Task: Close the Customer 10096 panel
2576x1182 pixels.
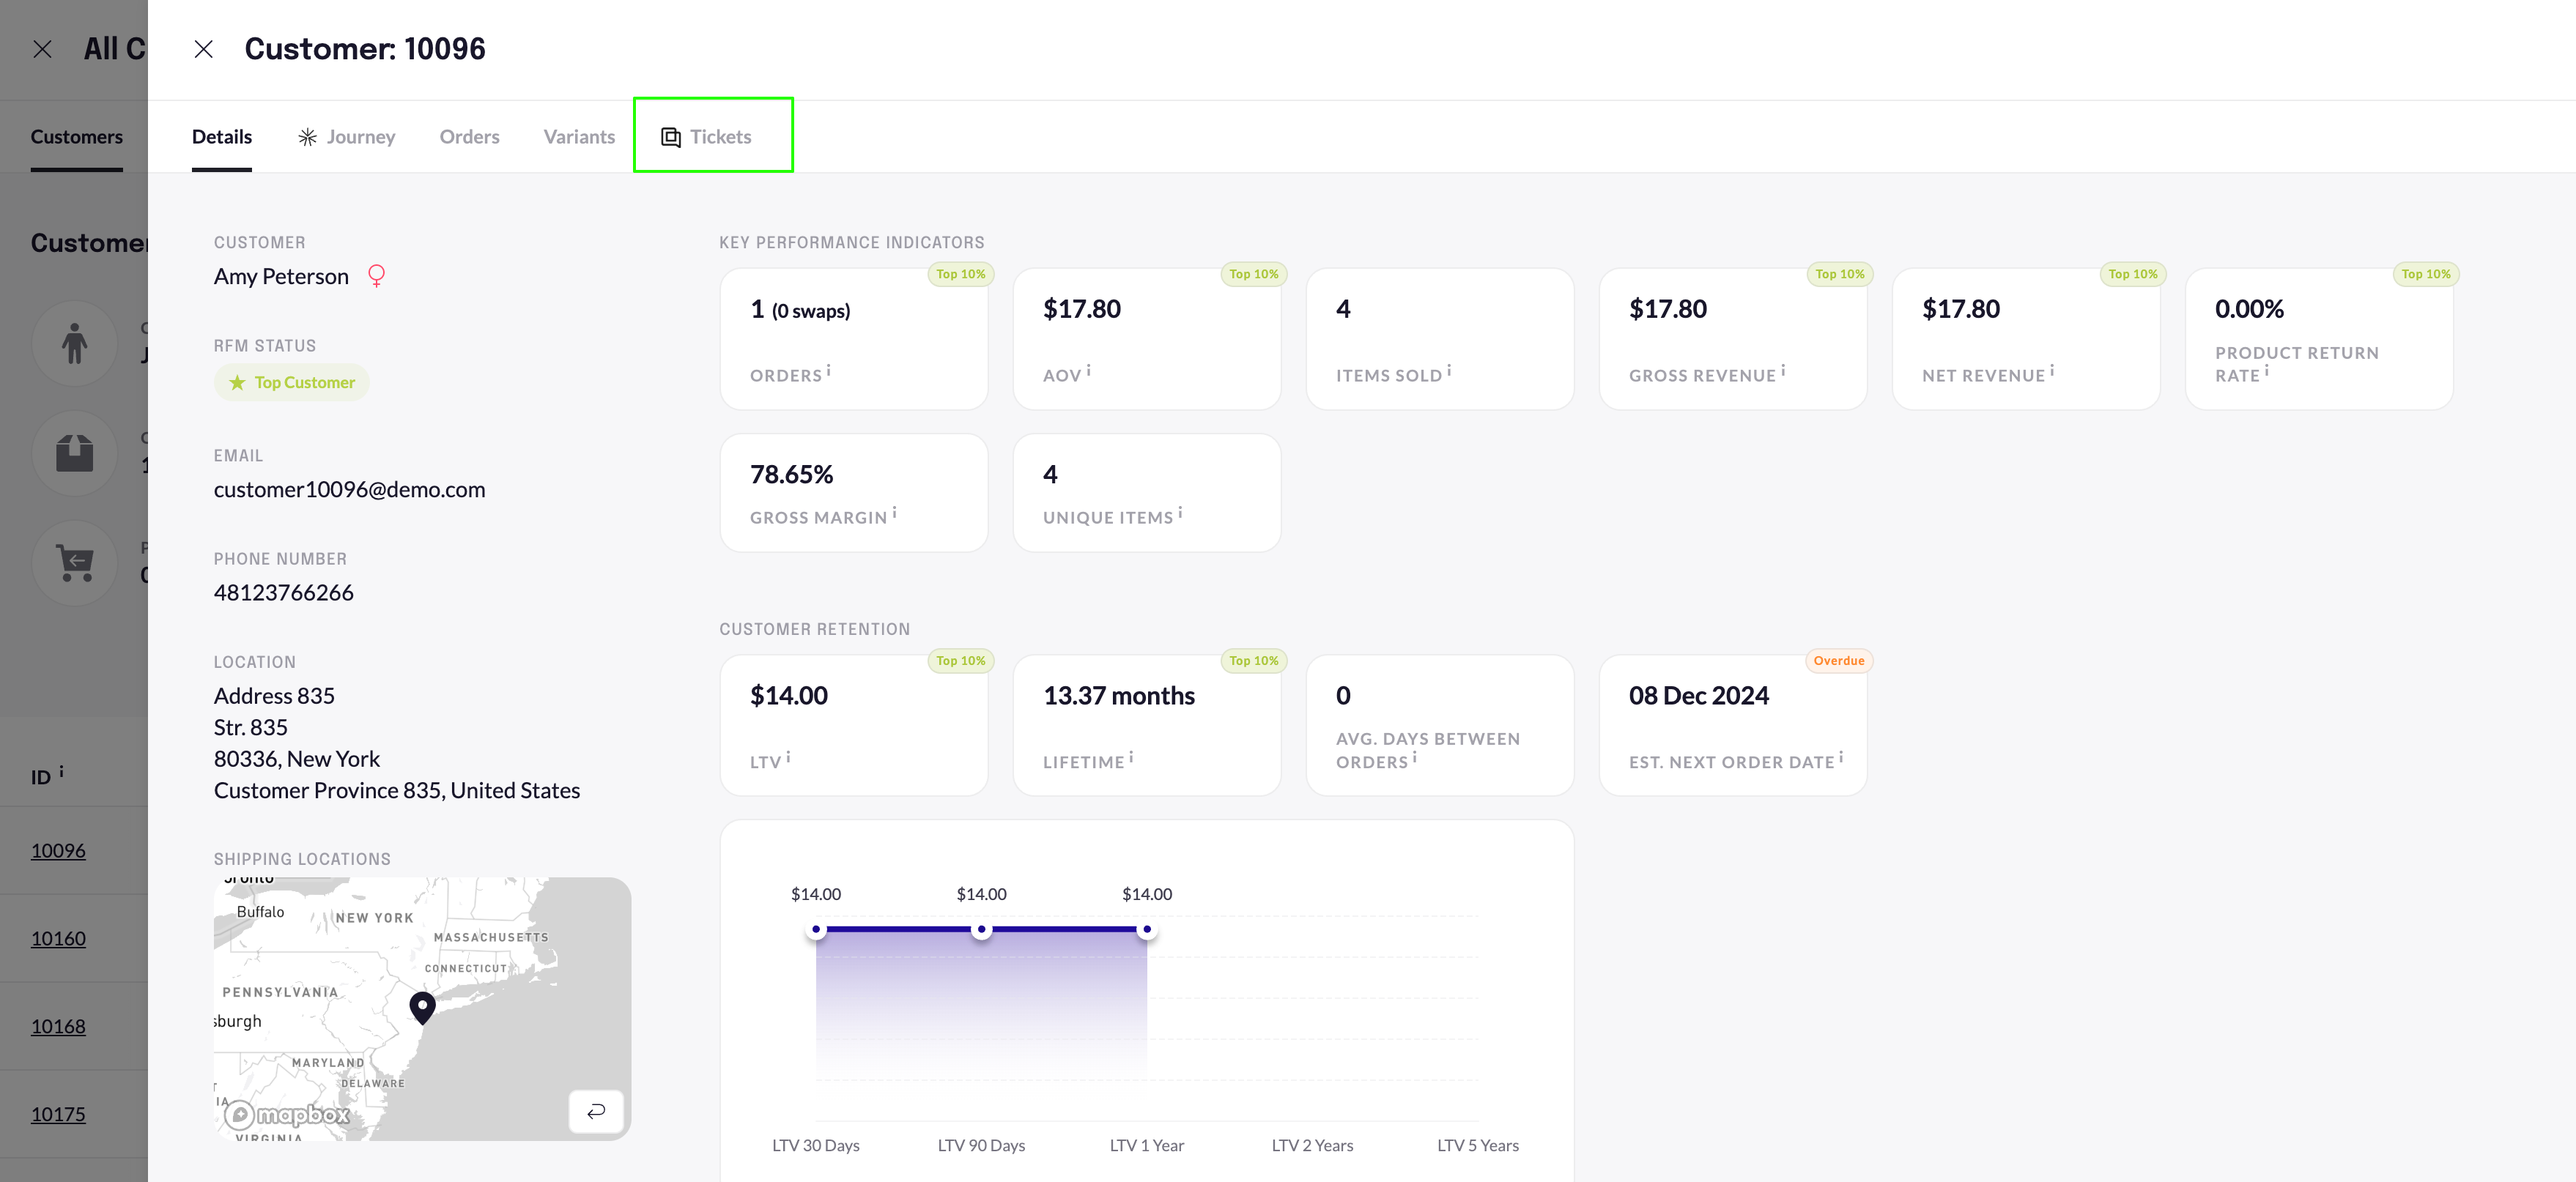Action: point(203,49)
